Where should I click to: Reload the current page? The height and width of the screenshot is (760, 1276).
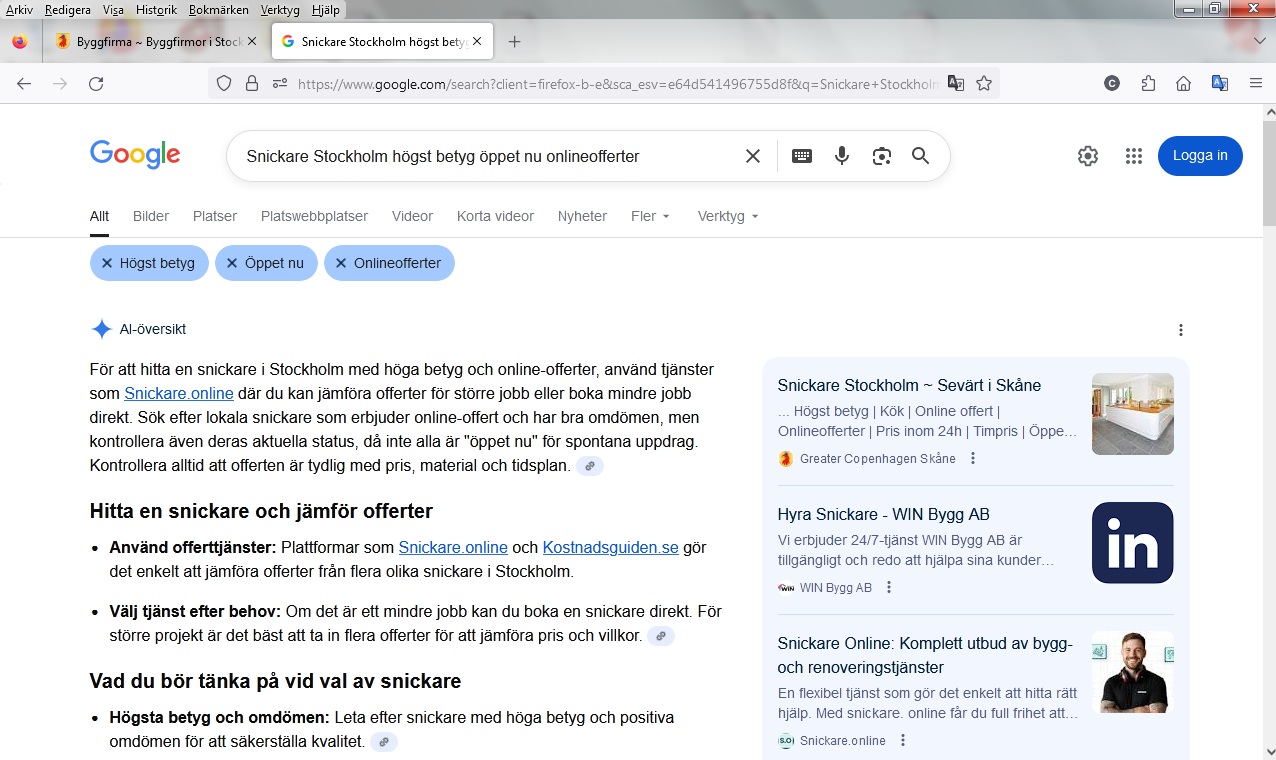(x=96, y=84)
